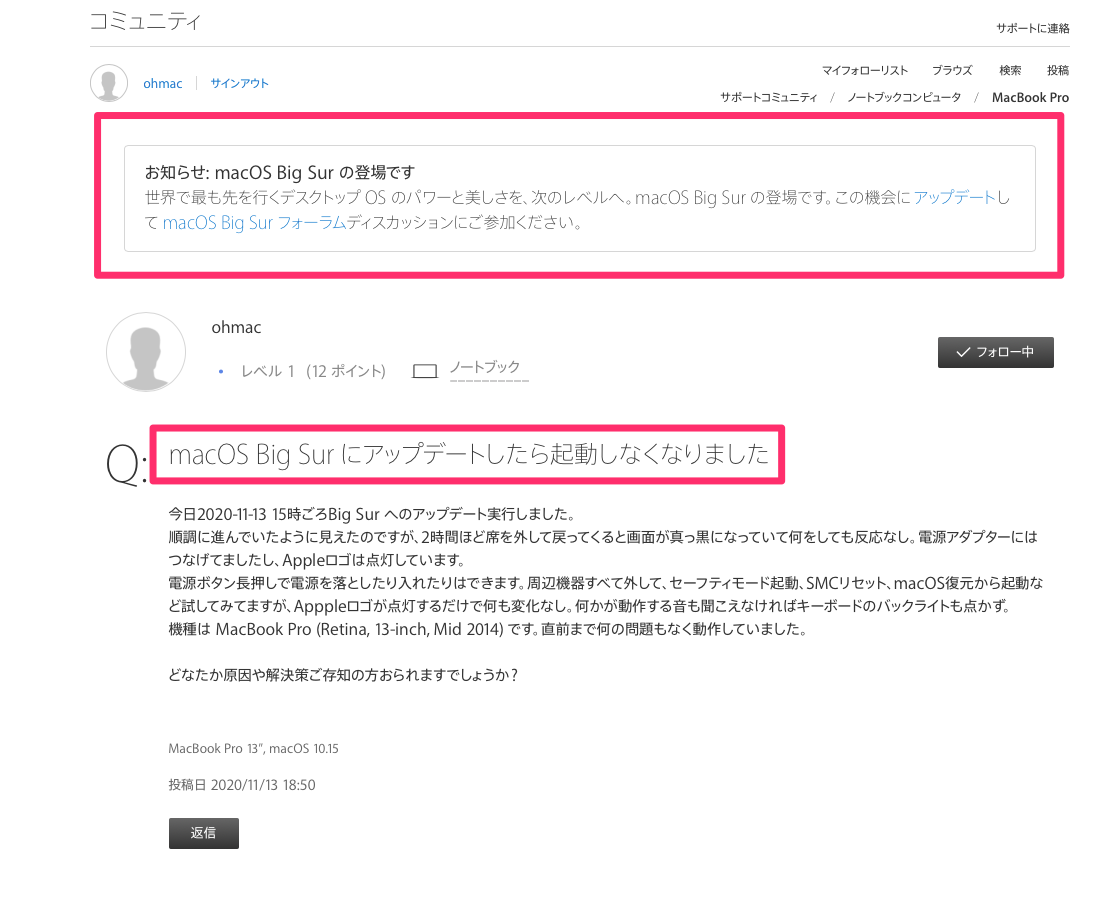The width and height of the screenshot is (1108, 921).
Task: Click the line どなたか原因や解決策ご存知の方
Action: point(343,675)
